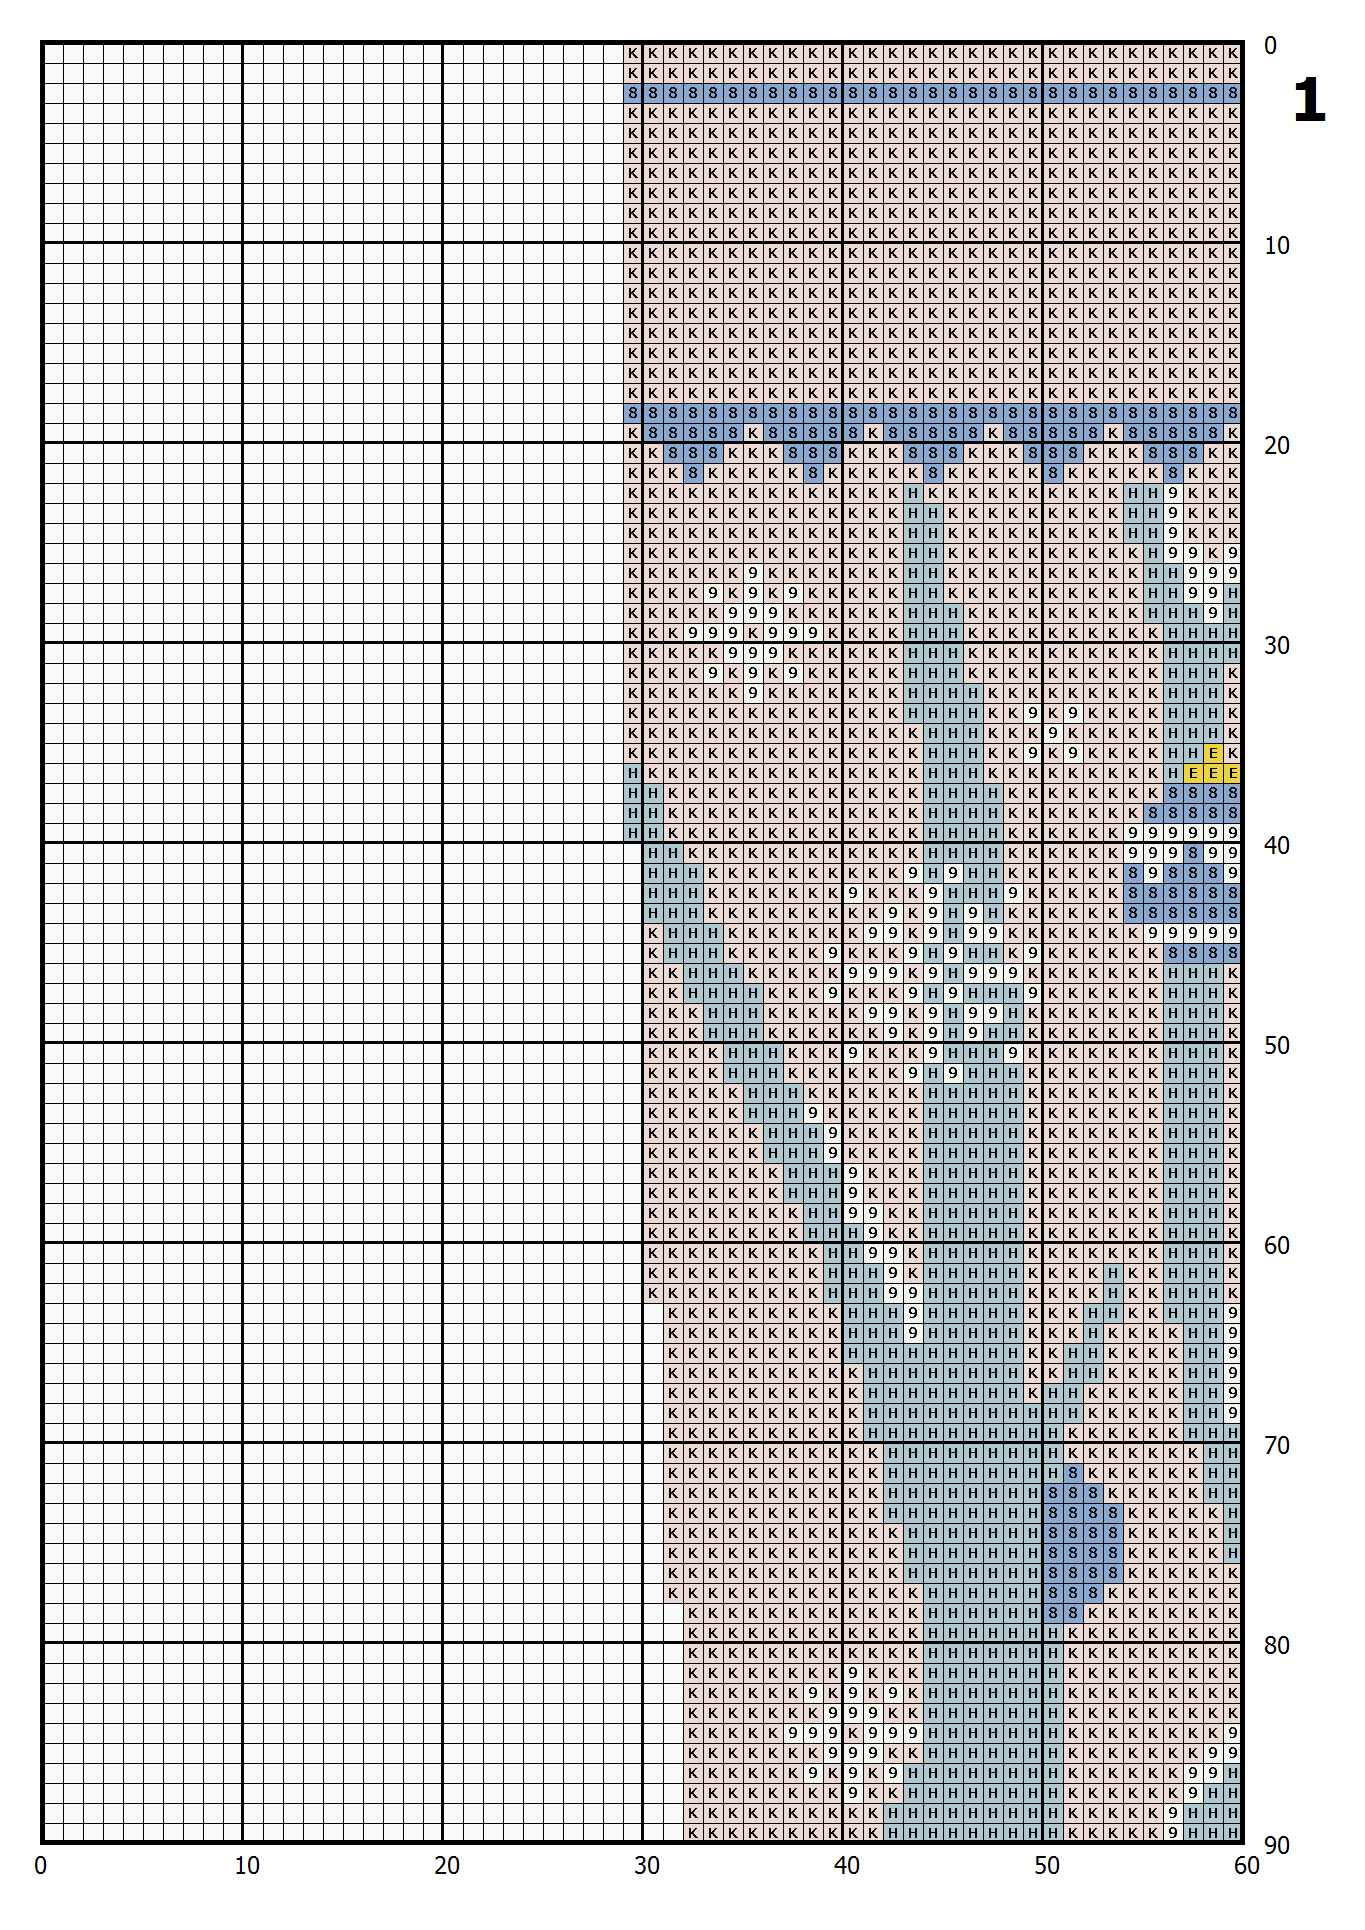Screen dimensions: 1365x1930
Task: Click column label 0 on the bottom axis
Action: (41, 1865)
